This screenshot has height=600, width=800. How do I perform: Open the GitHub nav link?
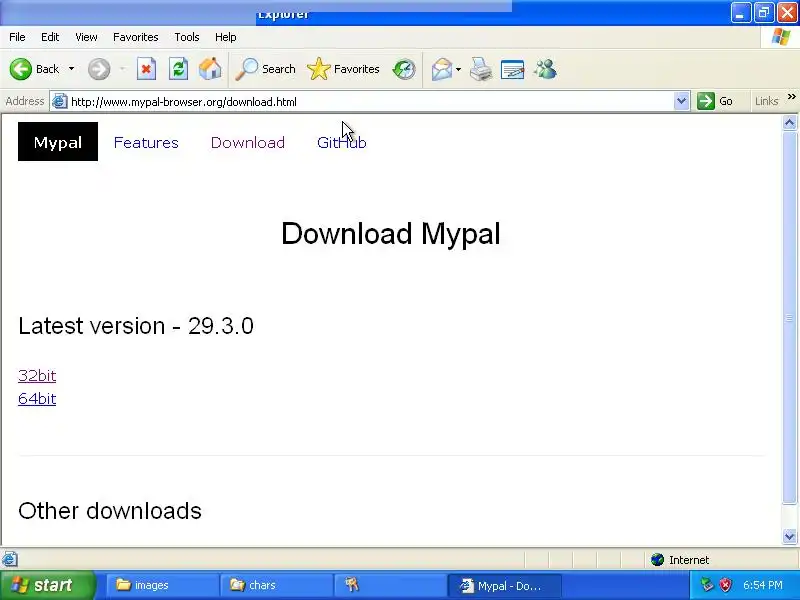[x=341, y=142]
